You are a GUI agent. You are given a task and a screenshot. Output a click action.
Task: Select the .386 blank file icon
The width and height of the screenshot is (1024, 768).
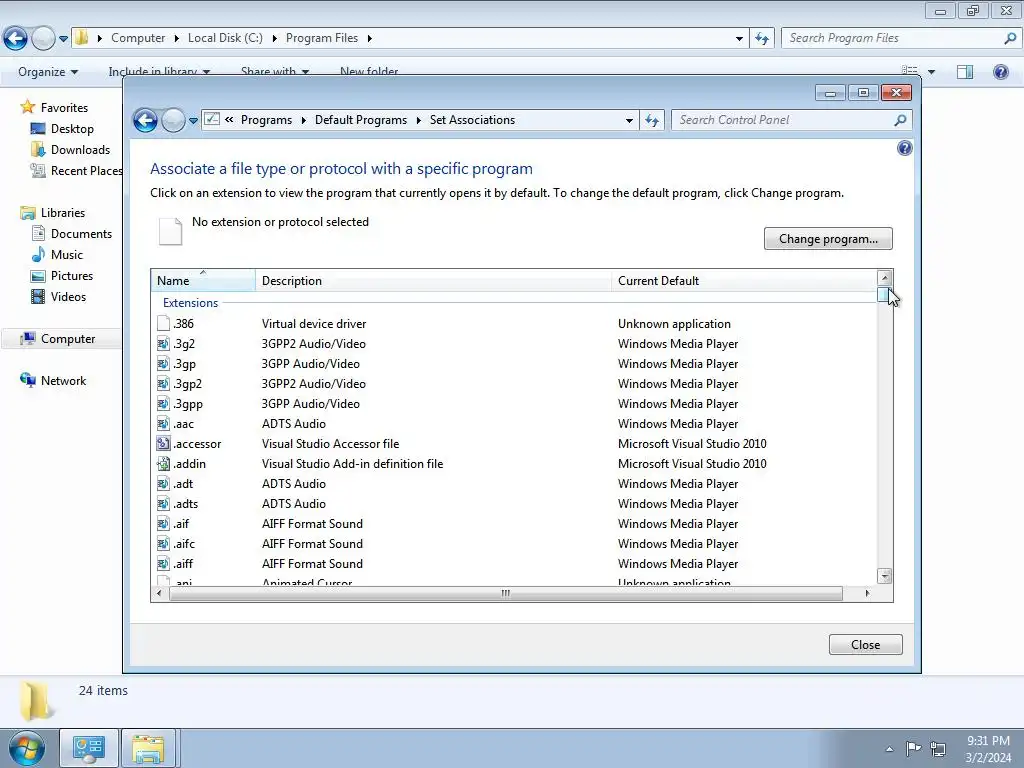click(163, 323)
